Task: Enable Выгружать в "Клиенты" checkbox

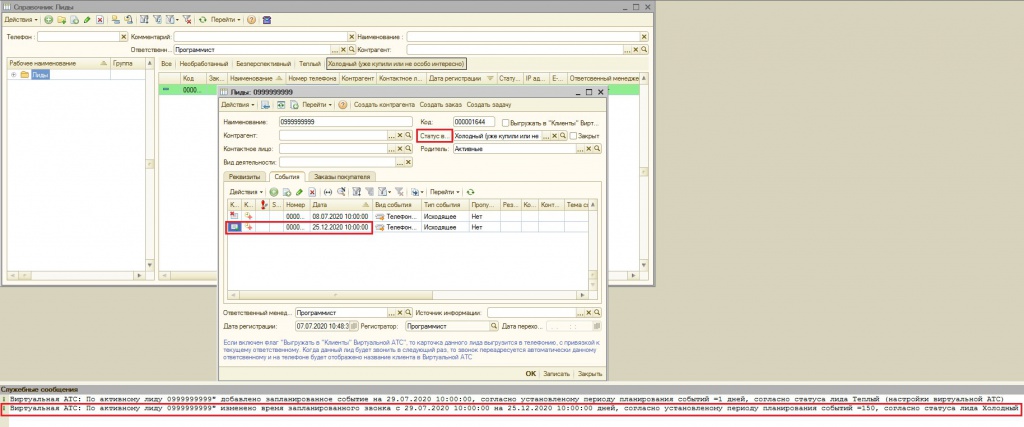Action: coord(505,122)
